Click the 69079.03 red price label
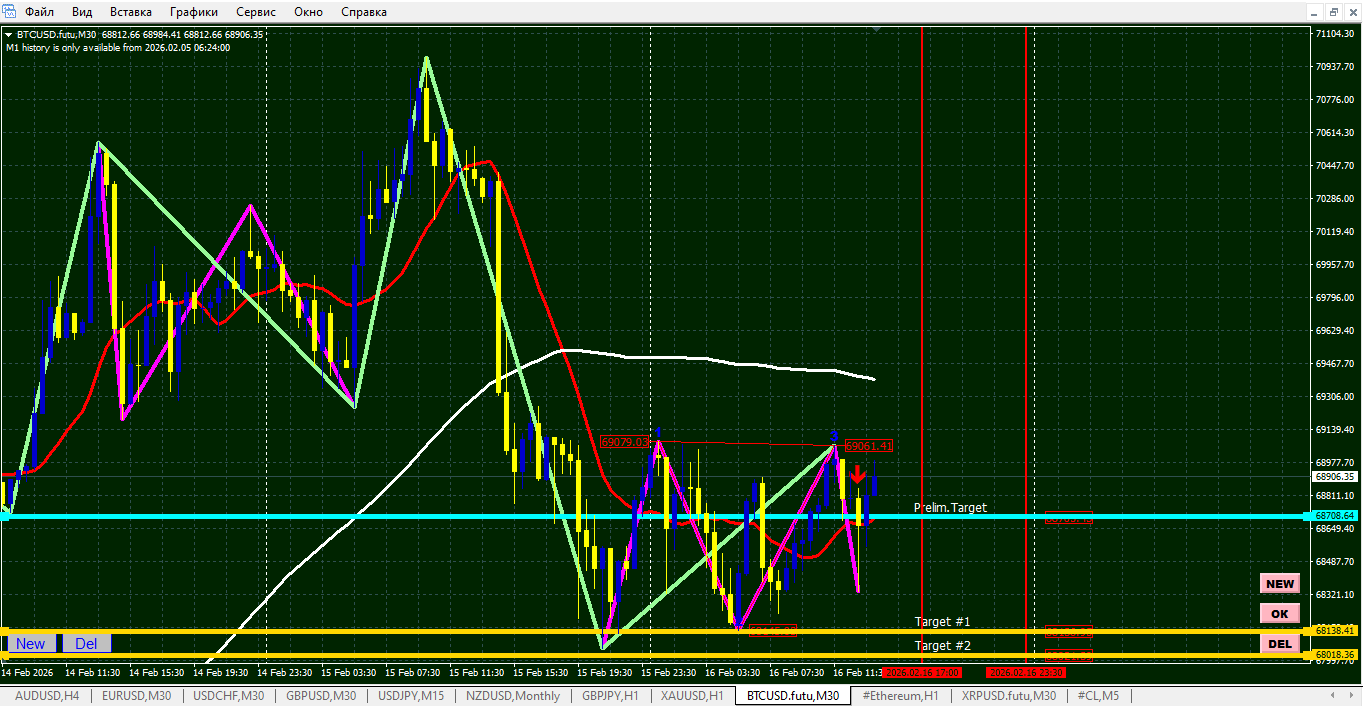 [625, 442]
